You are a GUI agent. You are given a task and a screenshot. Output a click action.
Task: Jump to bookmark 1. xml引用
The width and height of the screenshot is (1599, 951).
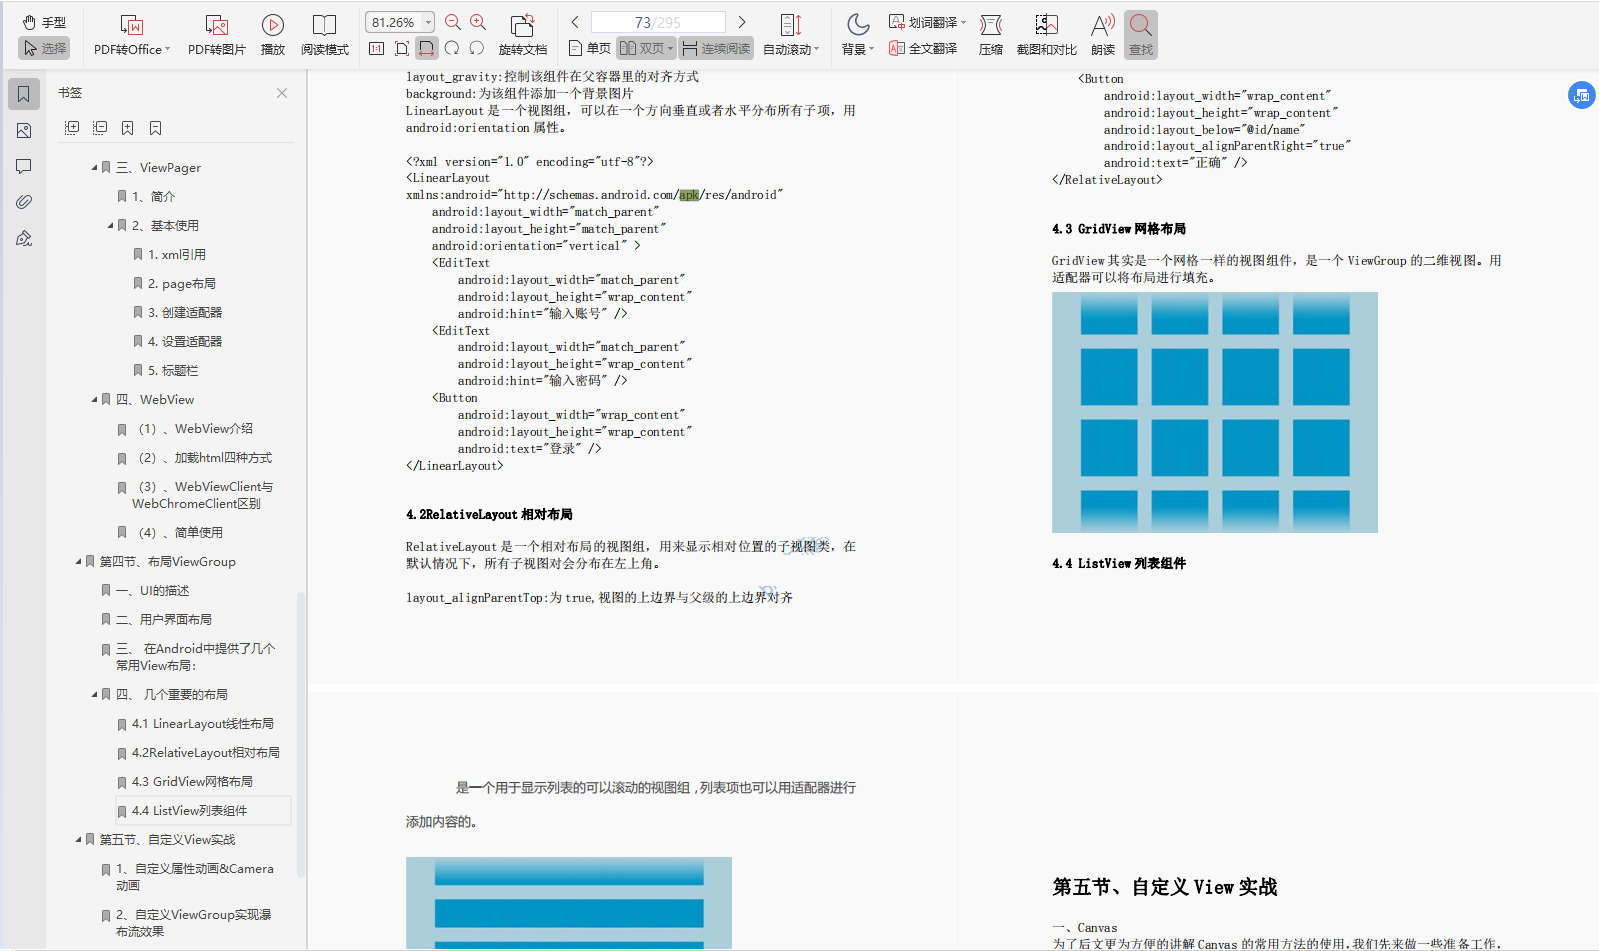pyautogui.click(x=177, y=255)
